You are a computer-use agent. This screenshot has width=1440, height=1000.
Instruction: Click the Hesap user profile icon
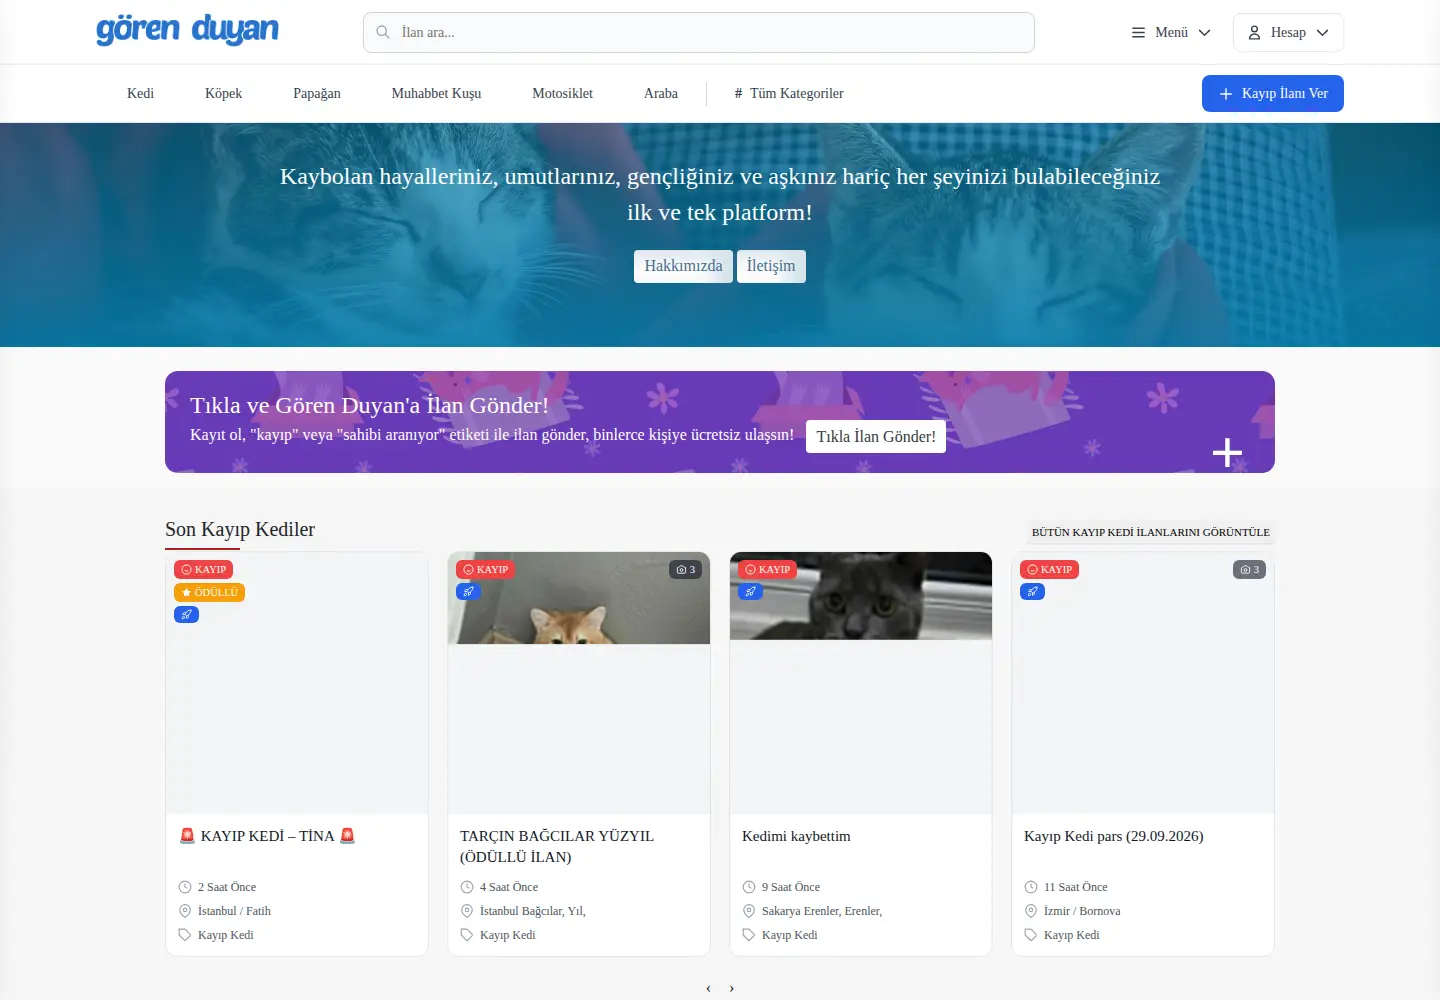(1254, 32)
